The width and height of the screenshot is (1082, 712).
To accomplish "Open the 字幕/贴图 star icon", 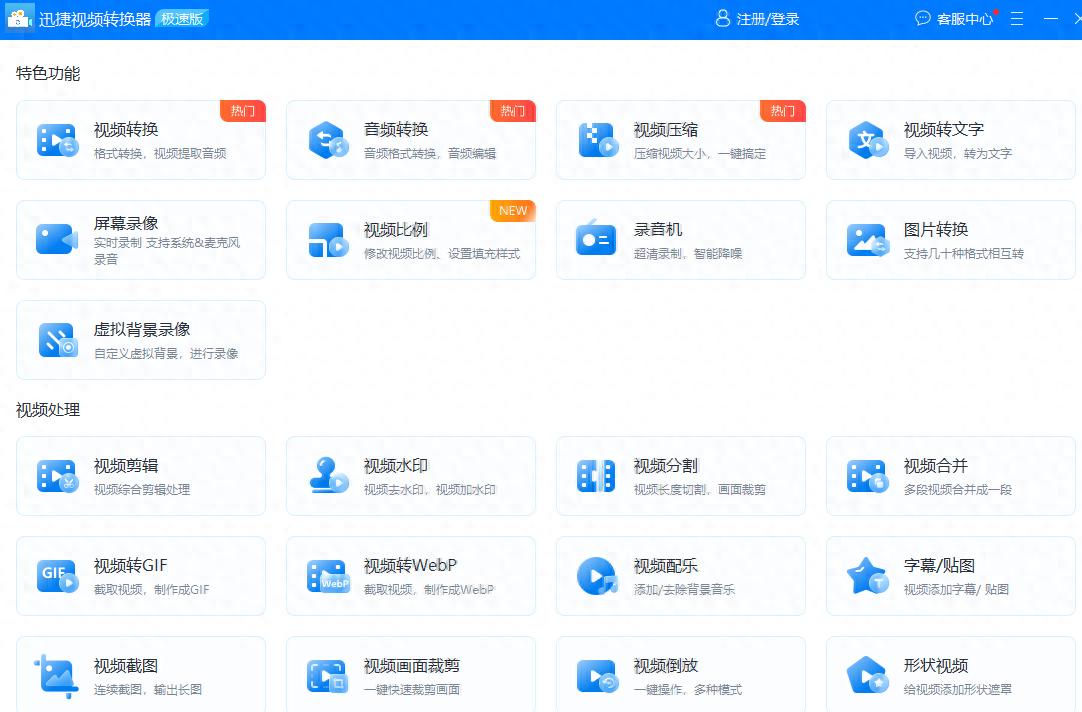I will tap(867, 576).
